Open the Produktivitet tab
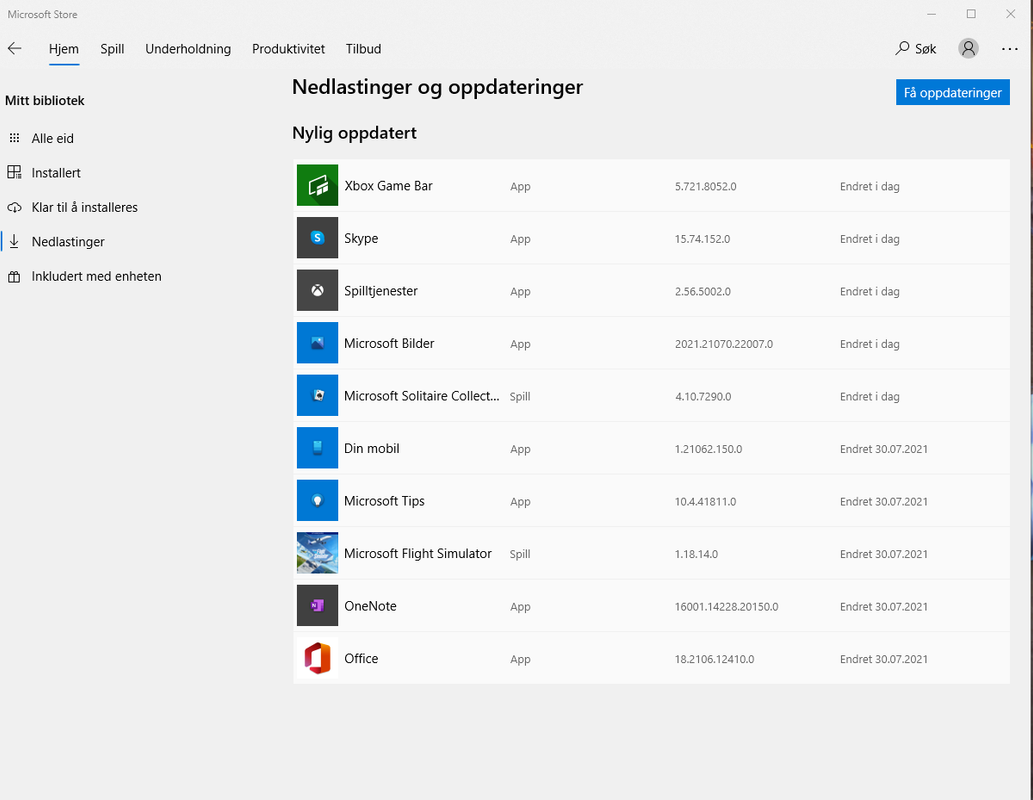1033x800 pixels. tap(288, 49)
